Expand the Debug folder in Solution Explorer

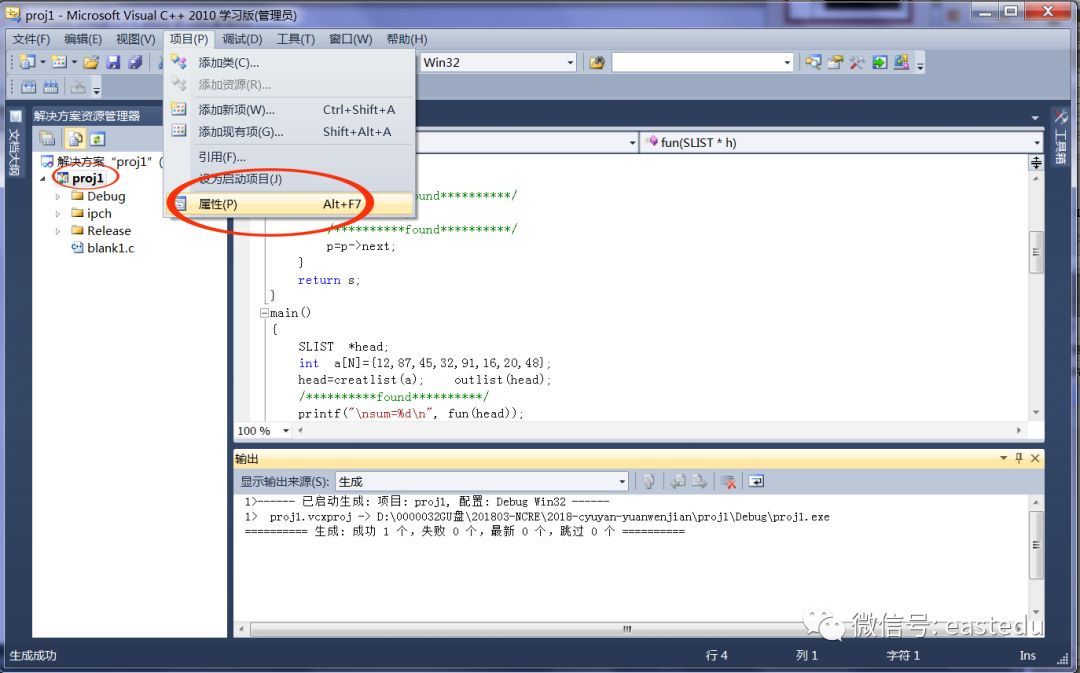click(58, 196)
